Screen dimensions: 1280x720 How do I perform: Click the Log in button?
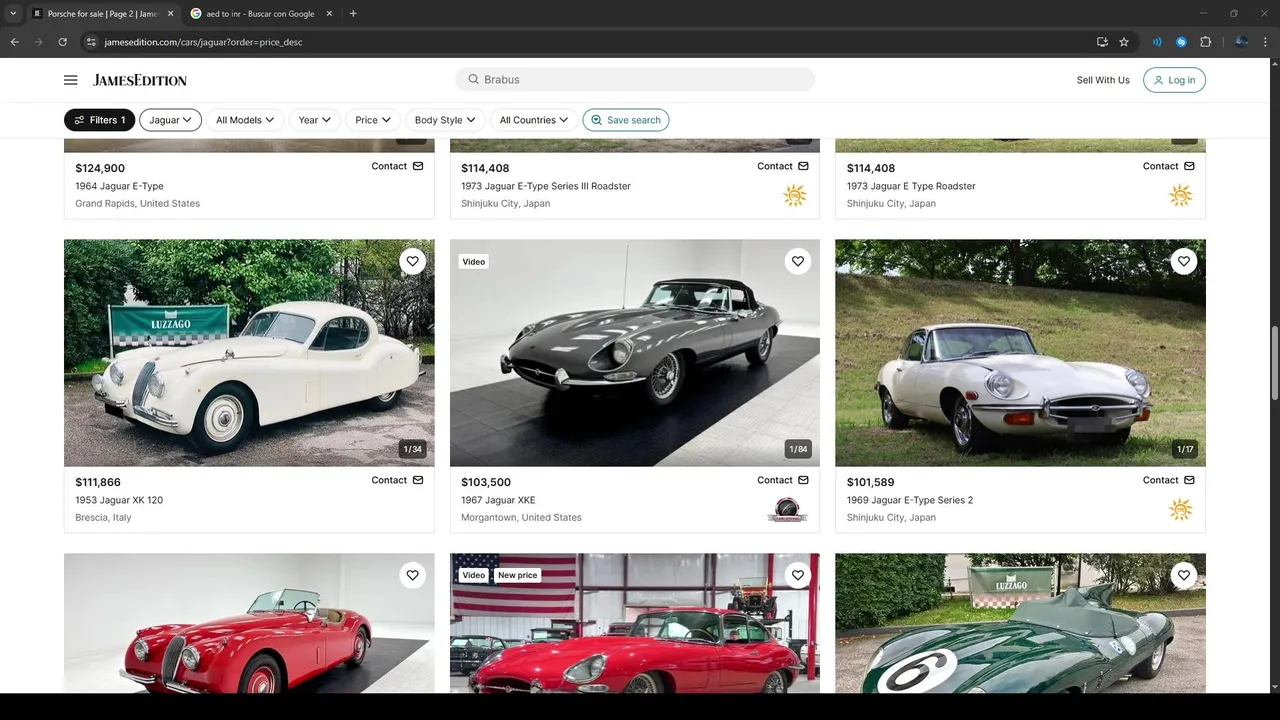[x=1174, y=80]
